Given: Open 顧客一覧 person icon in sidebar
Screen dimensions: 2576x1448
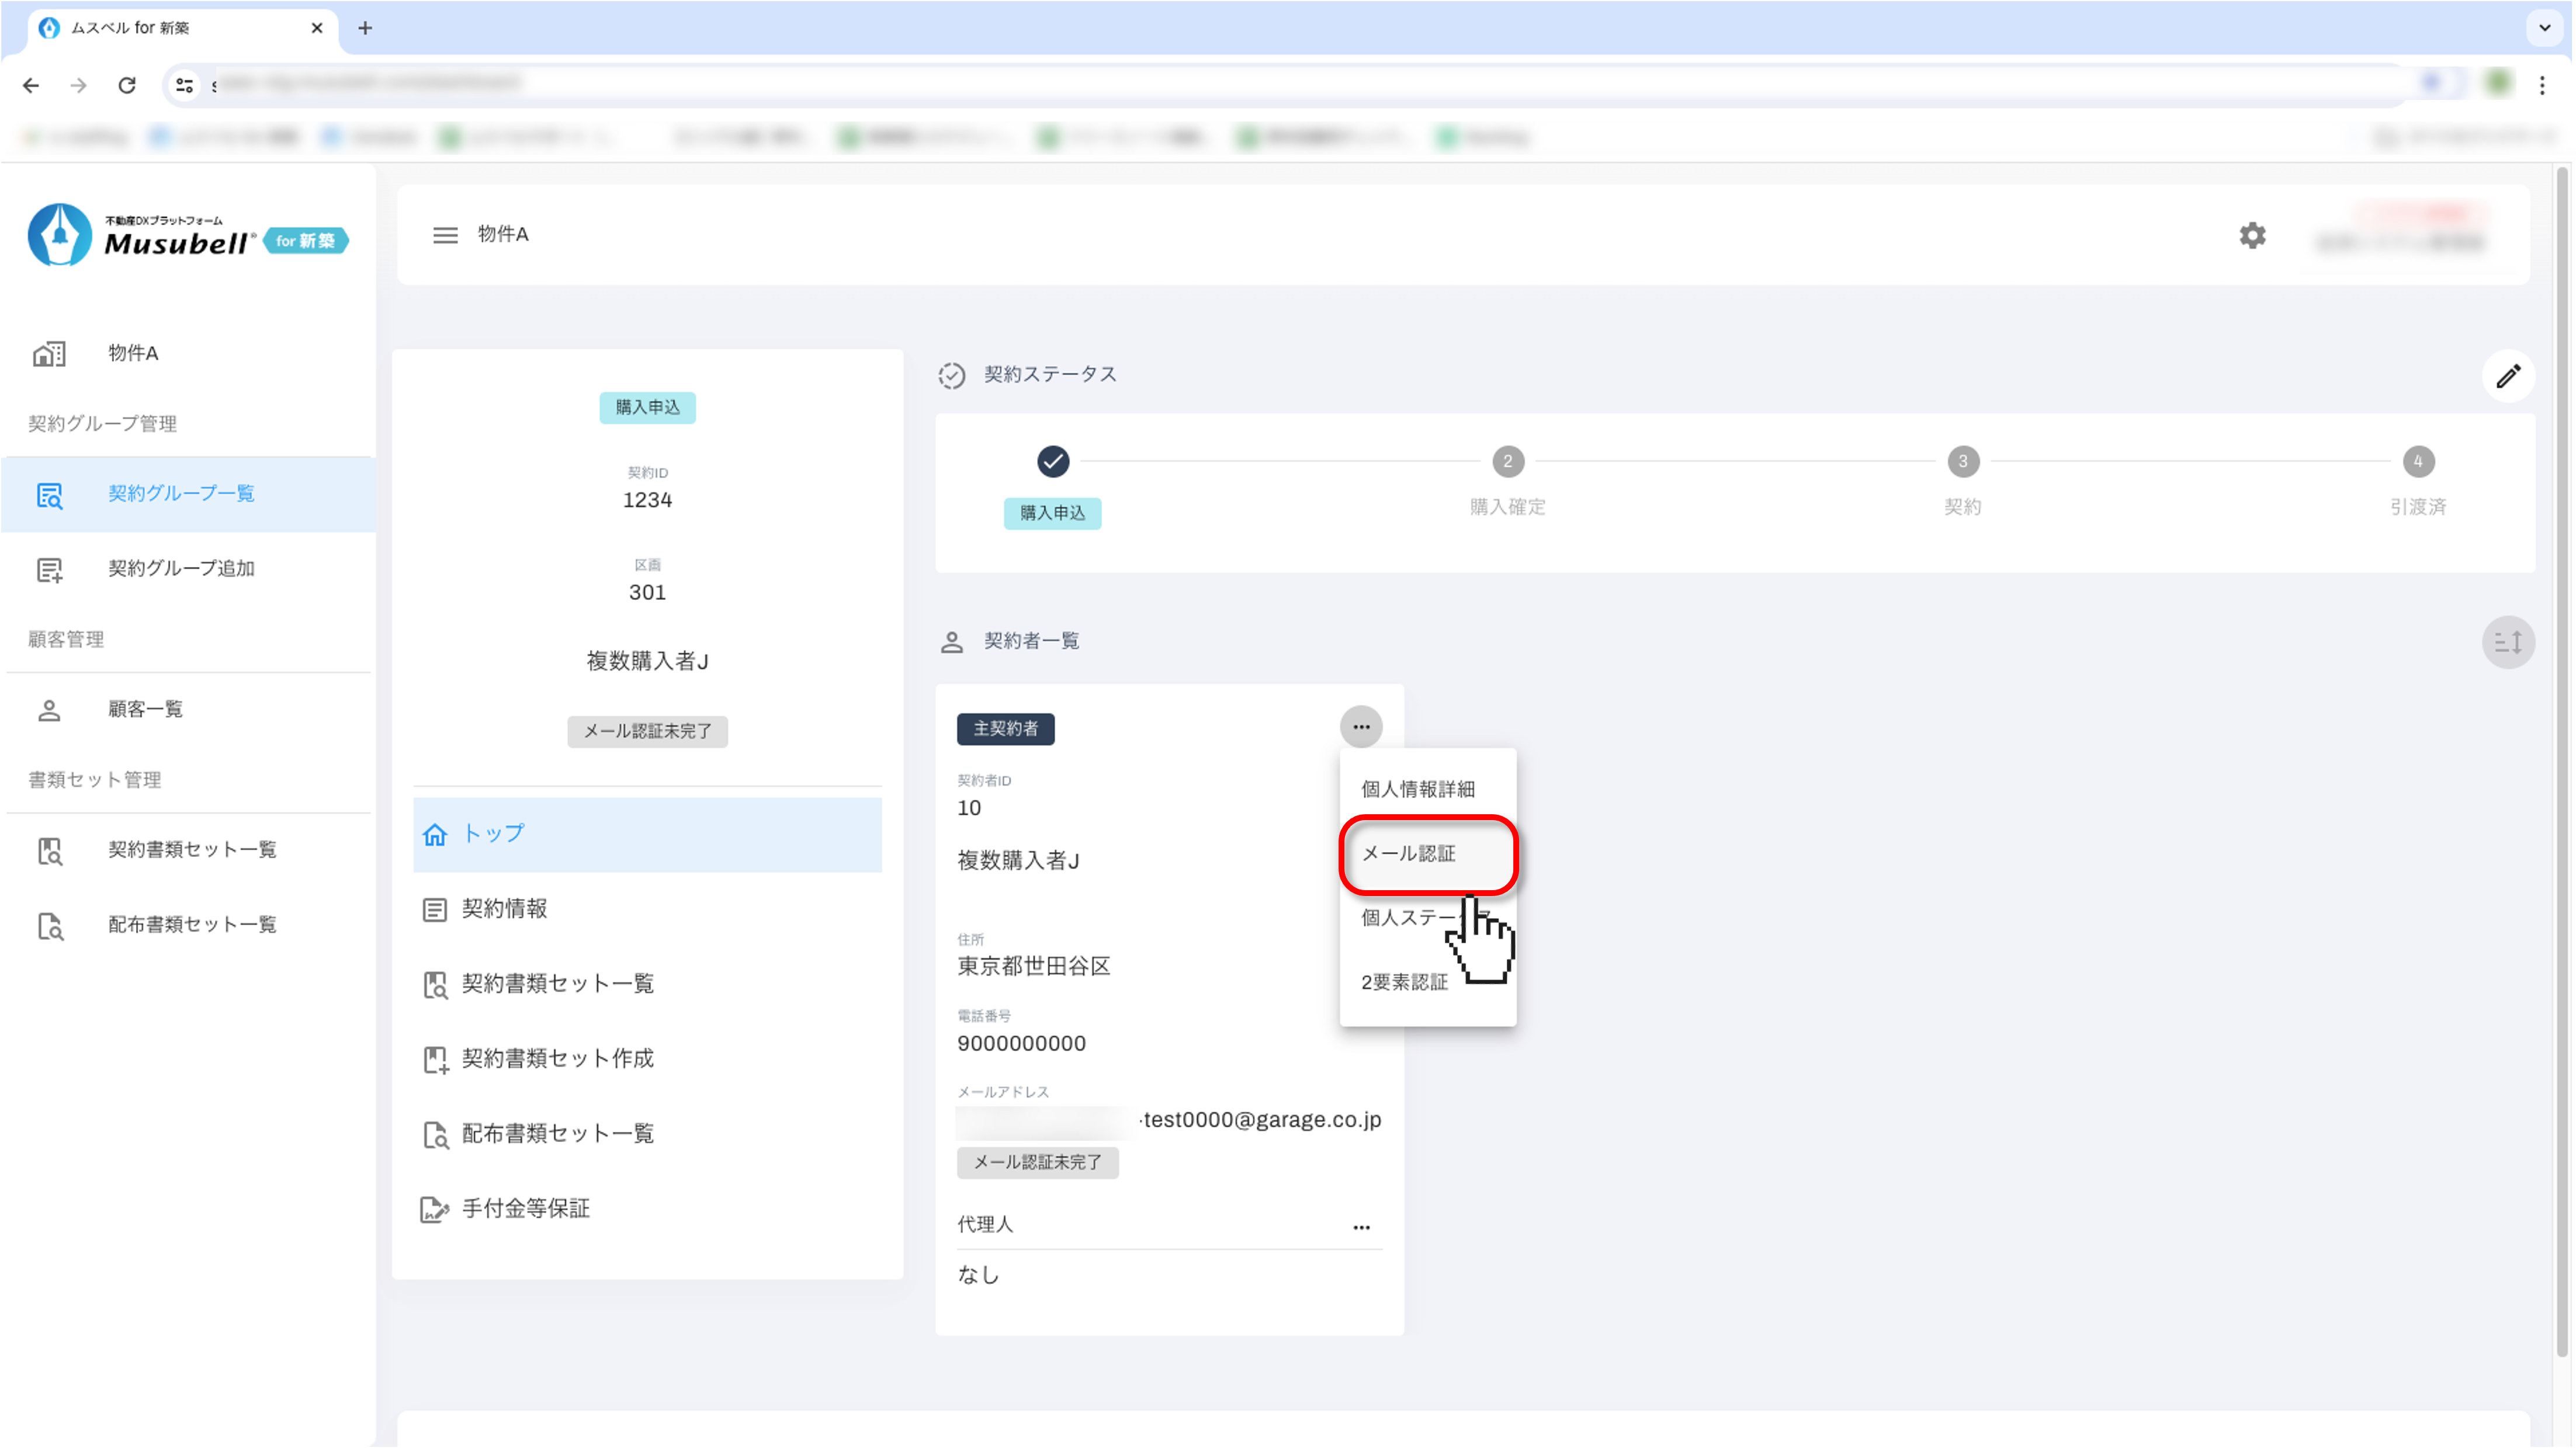Looking at the screenshot, I should (x=49, y=710).
